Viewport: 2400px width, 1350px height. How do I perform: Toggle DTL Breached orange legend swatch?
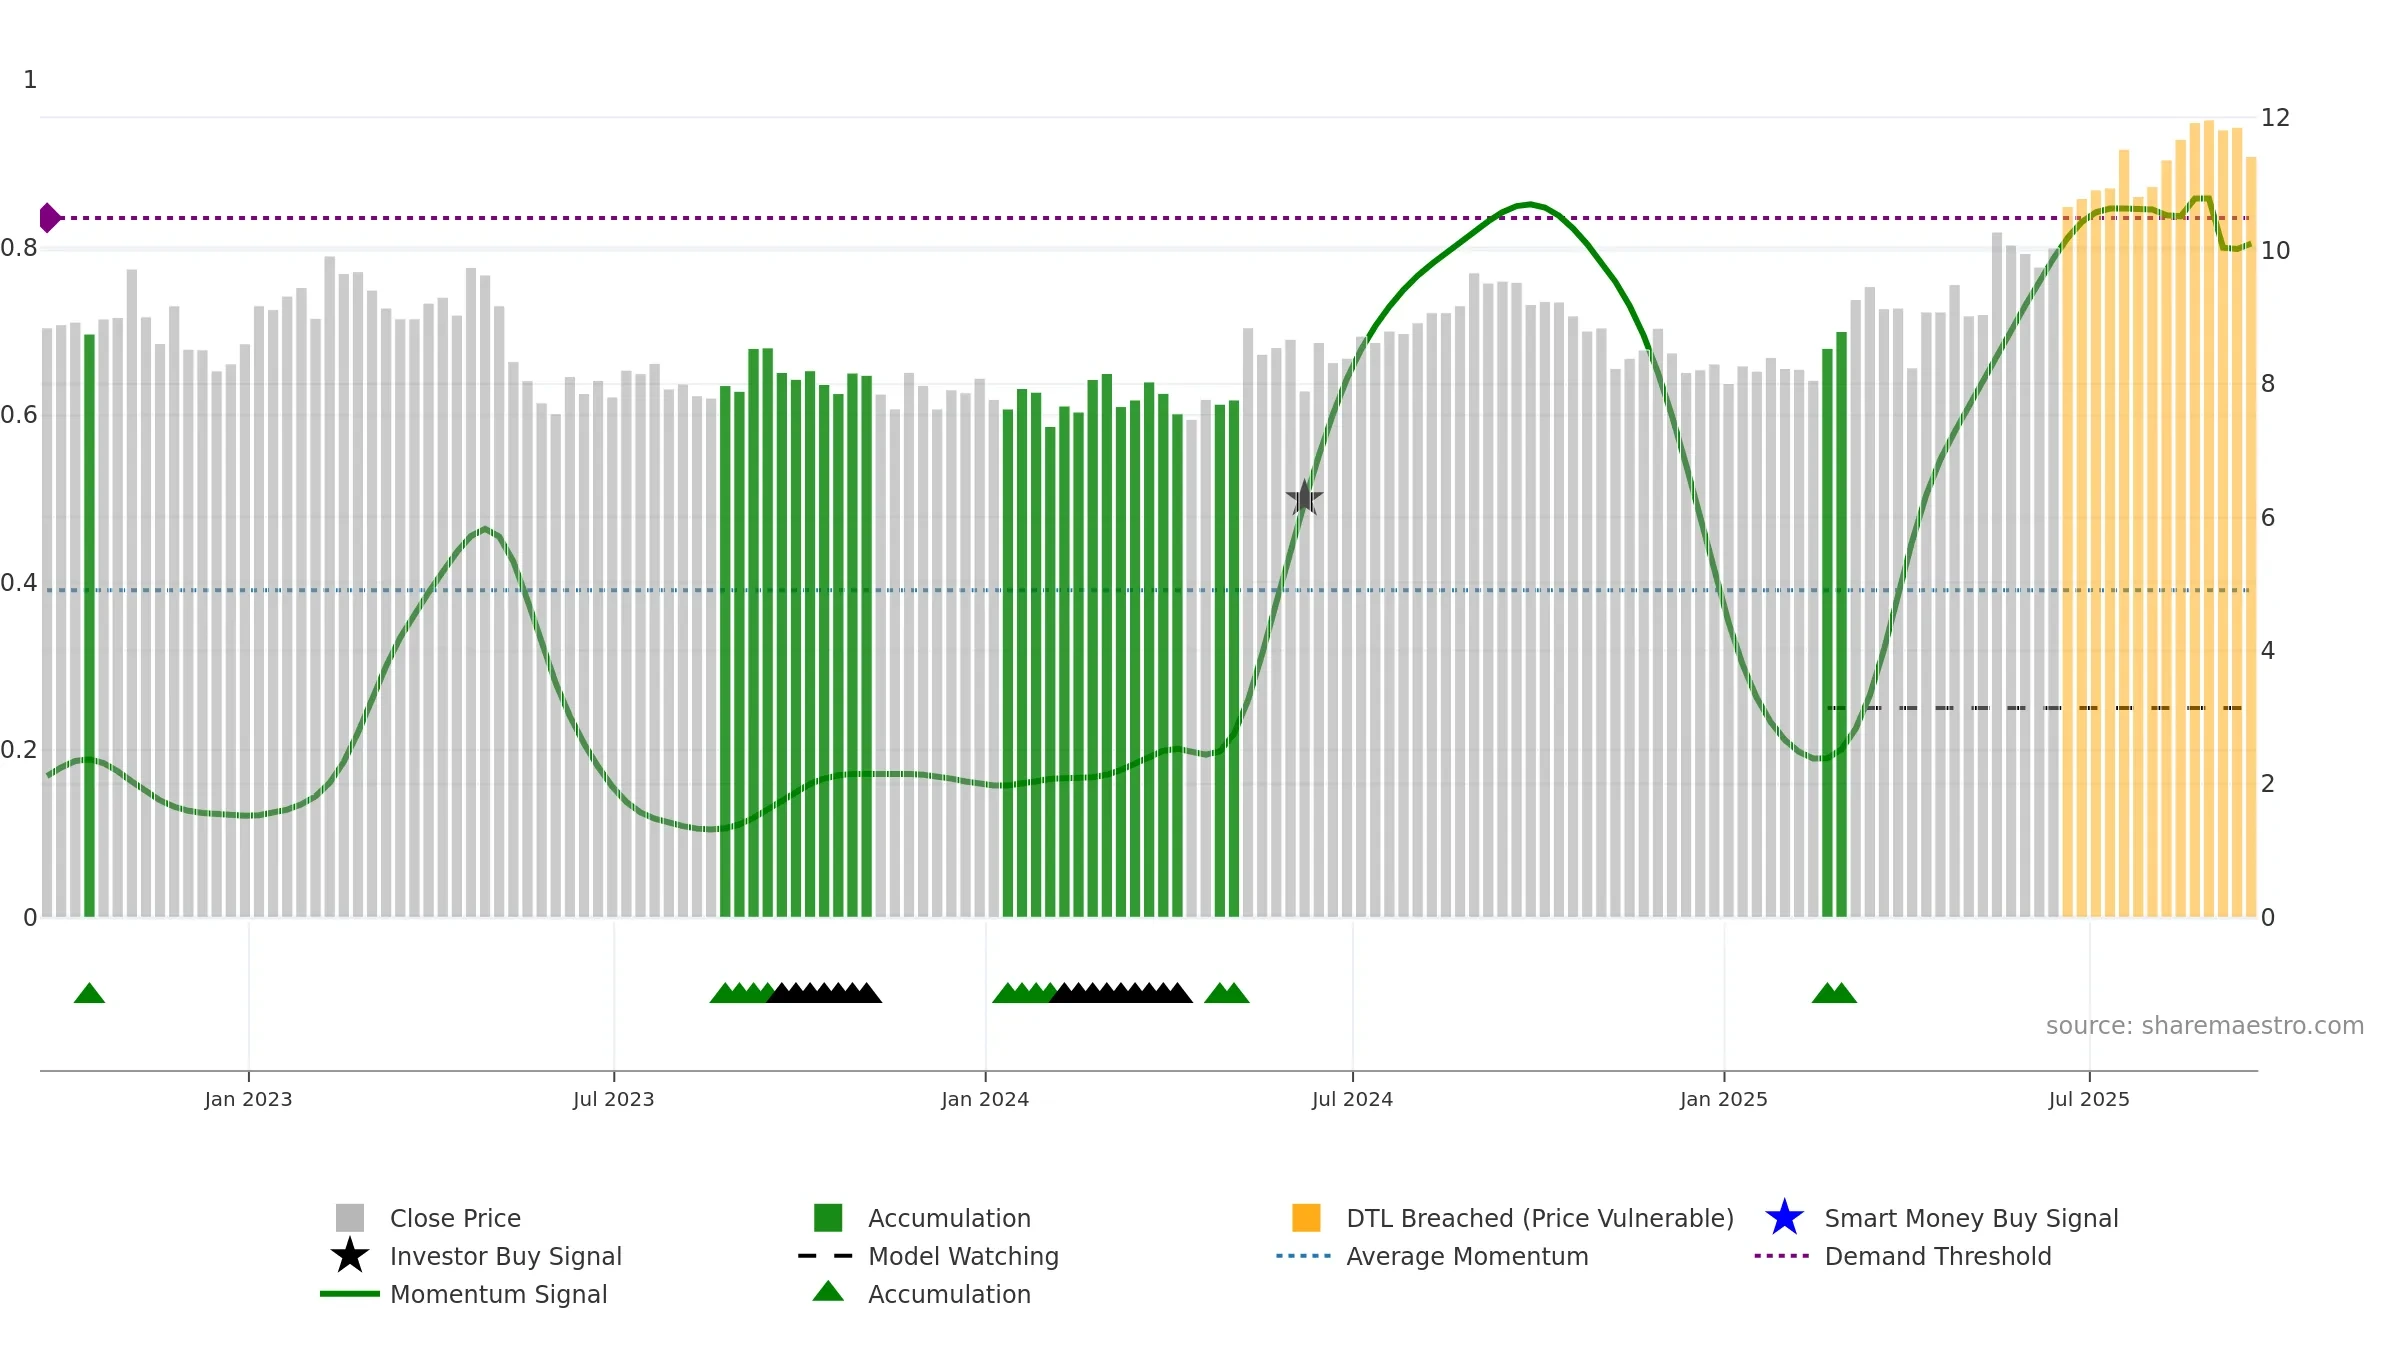click(1306, 1218)
